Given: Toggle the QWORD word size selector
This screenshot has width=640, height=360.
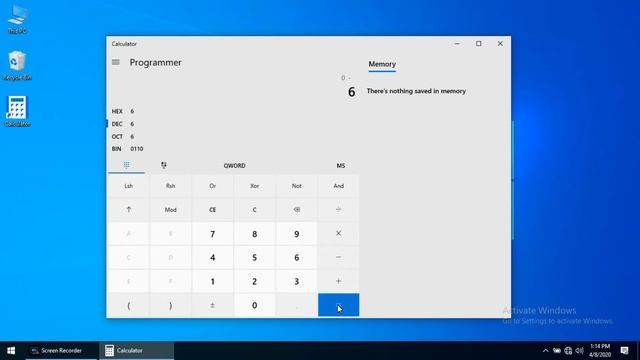Looking at the screenshot, I should coord(234,165).
